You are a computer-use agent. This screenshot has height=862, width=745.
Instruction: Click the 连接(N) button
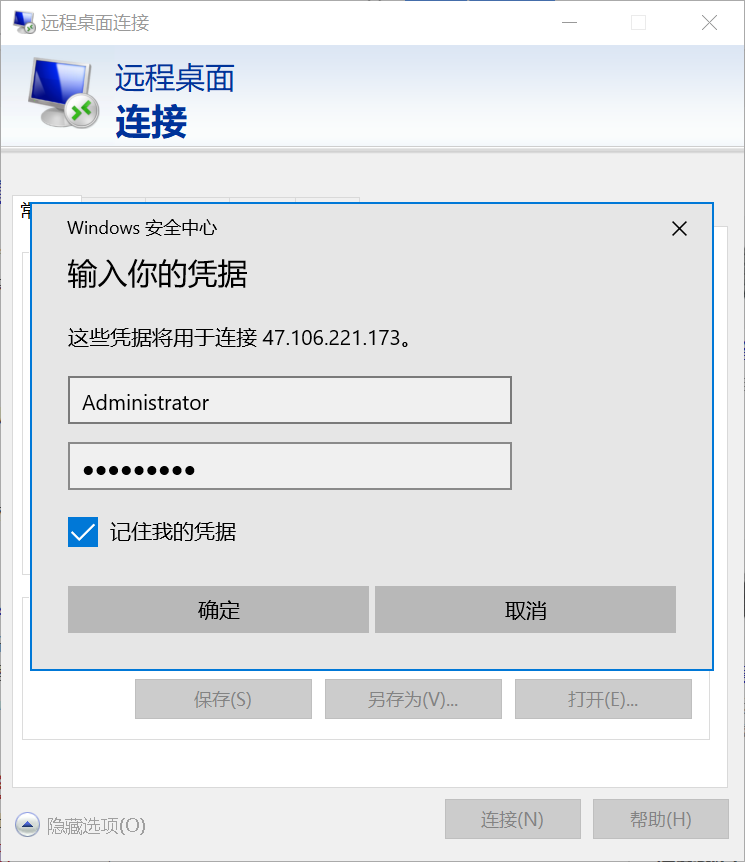(512, 819)
